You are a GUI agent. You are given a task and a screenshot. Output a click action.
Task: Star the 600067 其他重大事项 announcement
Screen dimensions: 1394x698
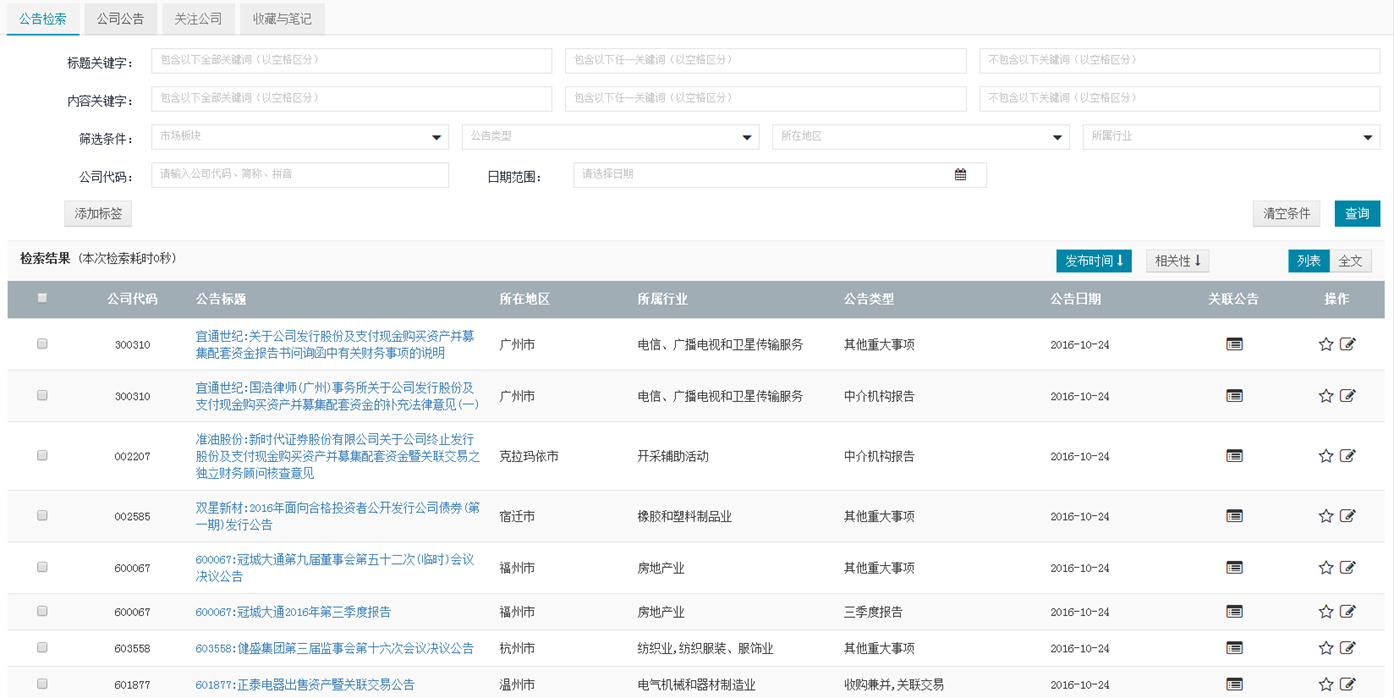pos(1326,568)
